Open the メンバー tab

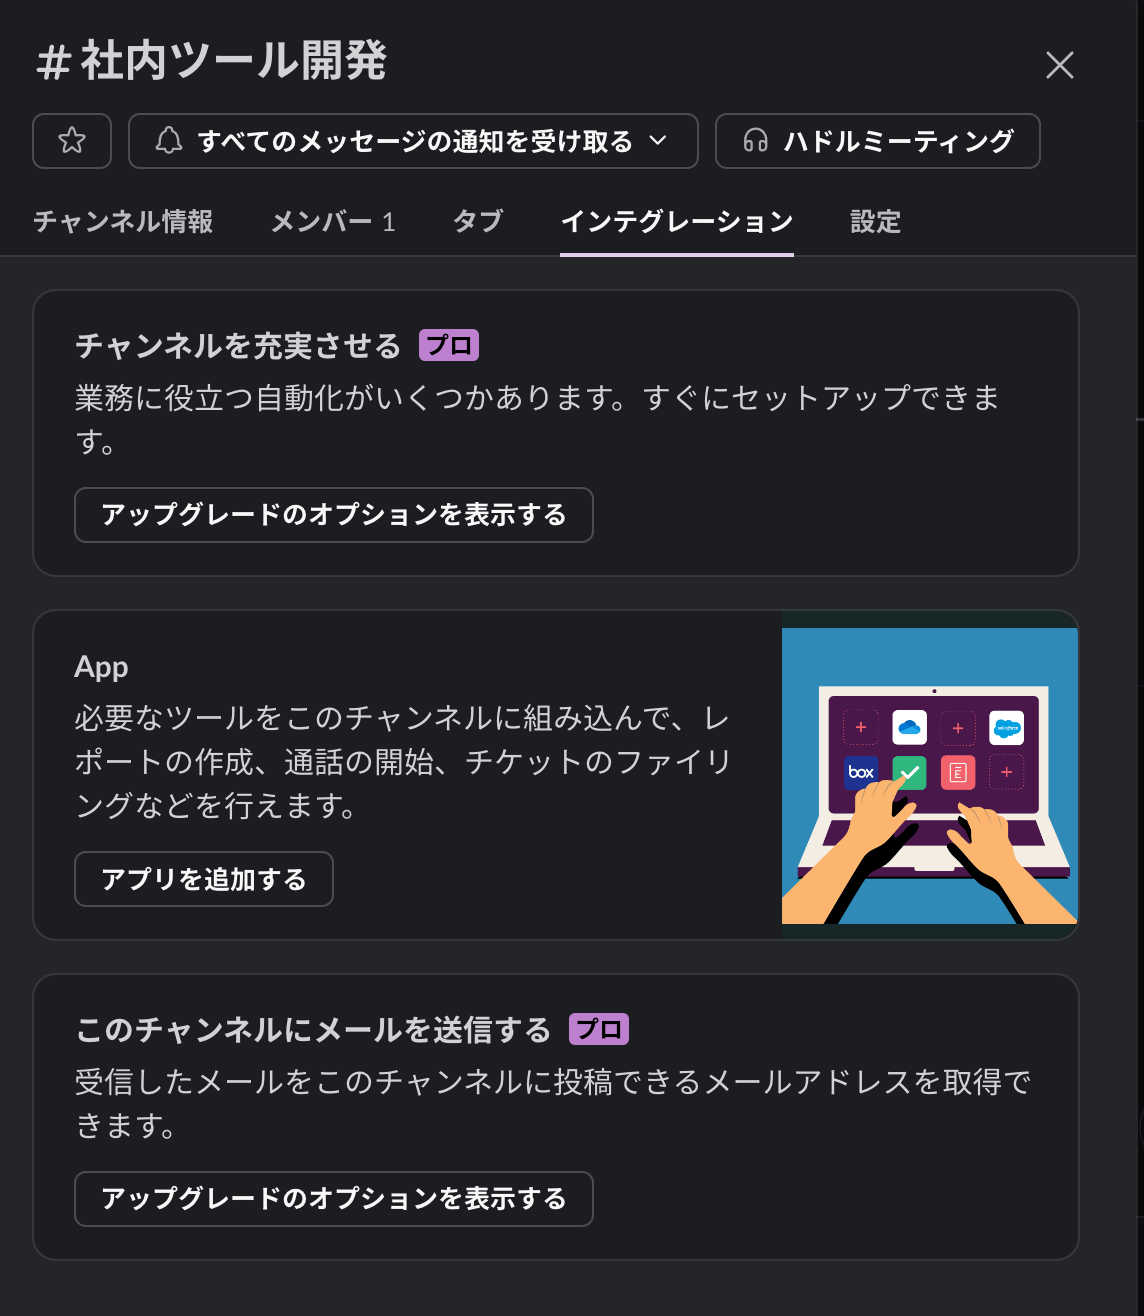click(333, 221)
